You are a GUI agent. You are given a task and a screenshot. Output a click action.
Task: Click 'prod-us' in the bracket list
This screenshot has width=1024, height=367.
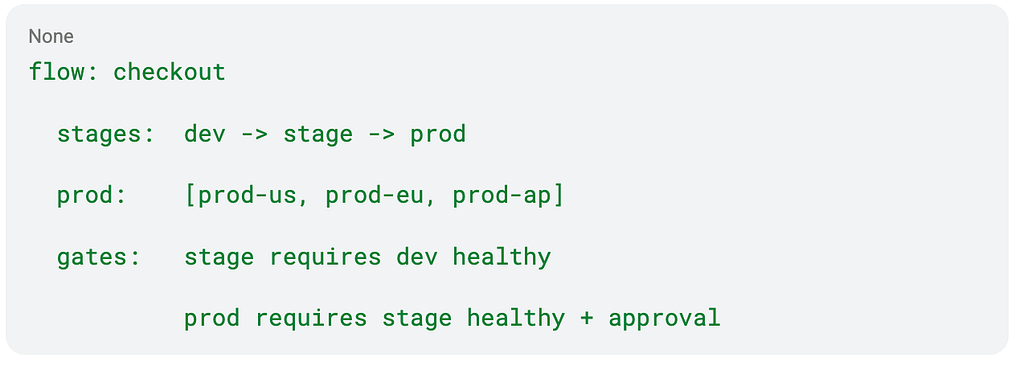coord(247,195)
